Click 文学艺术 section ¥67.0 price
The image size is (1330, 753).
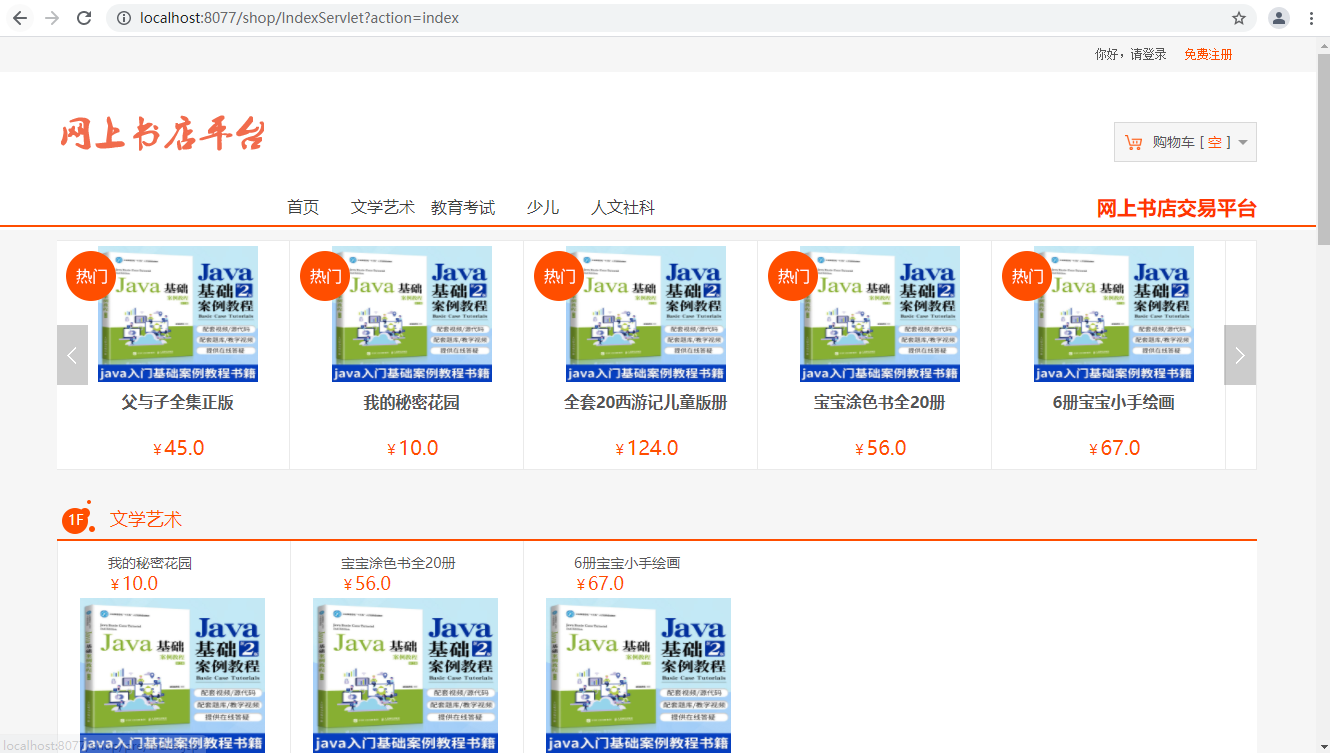(x=600, y=584)
